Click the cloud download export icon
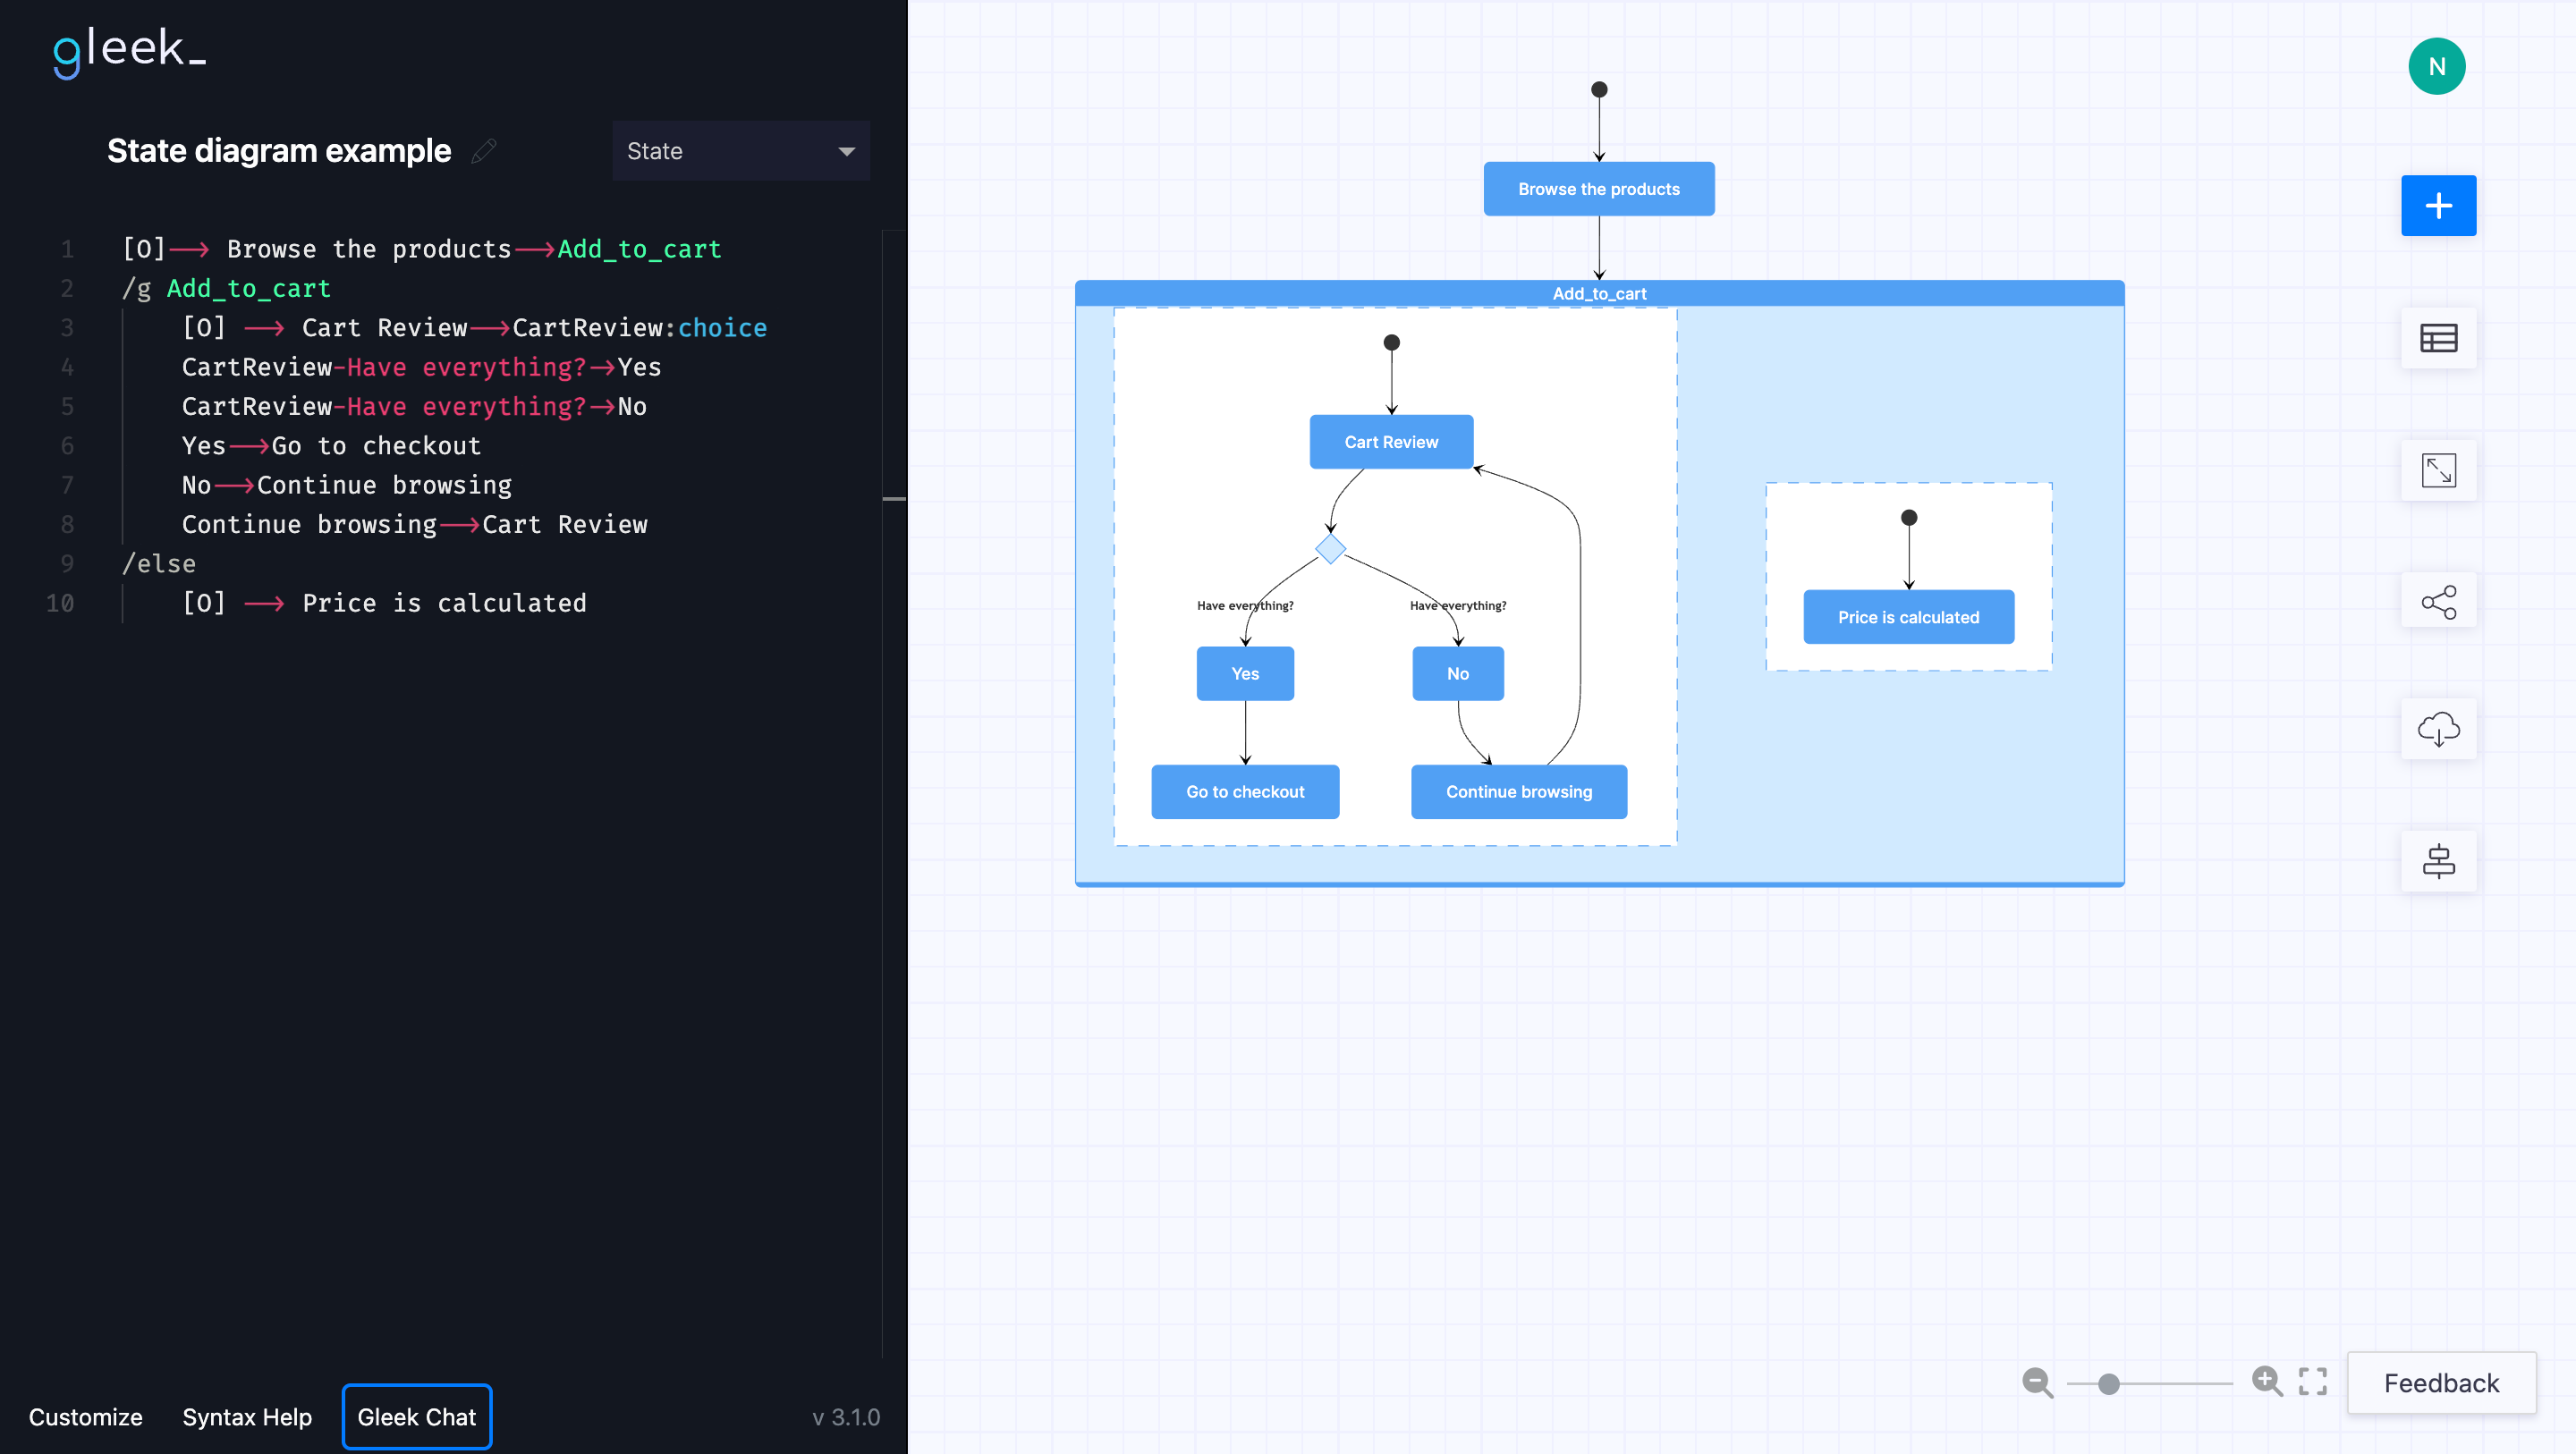This screenshot has height=1454, width=2576. point(2438,729)
